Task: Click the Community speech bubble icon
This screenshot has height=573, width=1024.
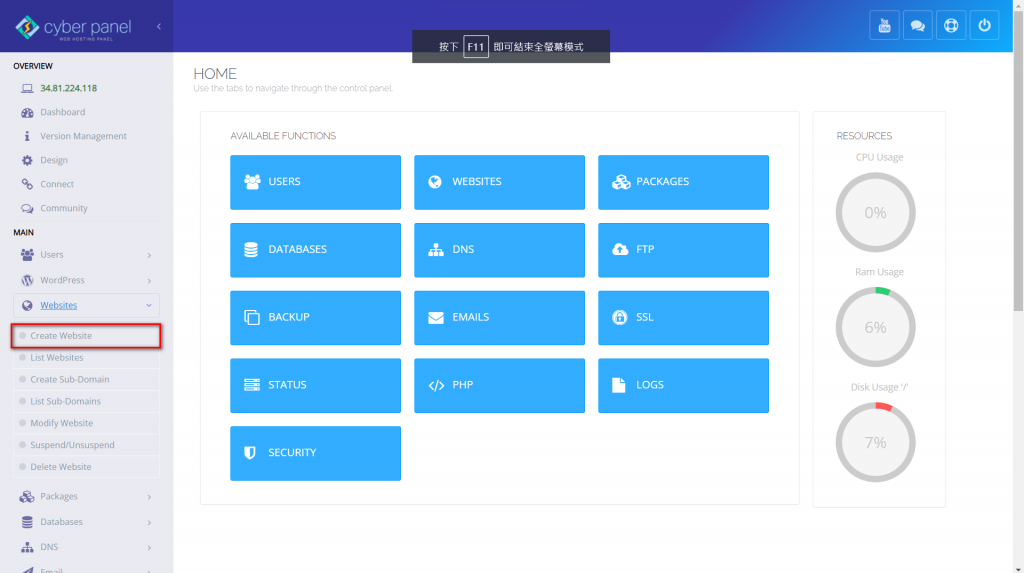Action: pyautogui.click(x=27, y=208)
